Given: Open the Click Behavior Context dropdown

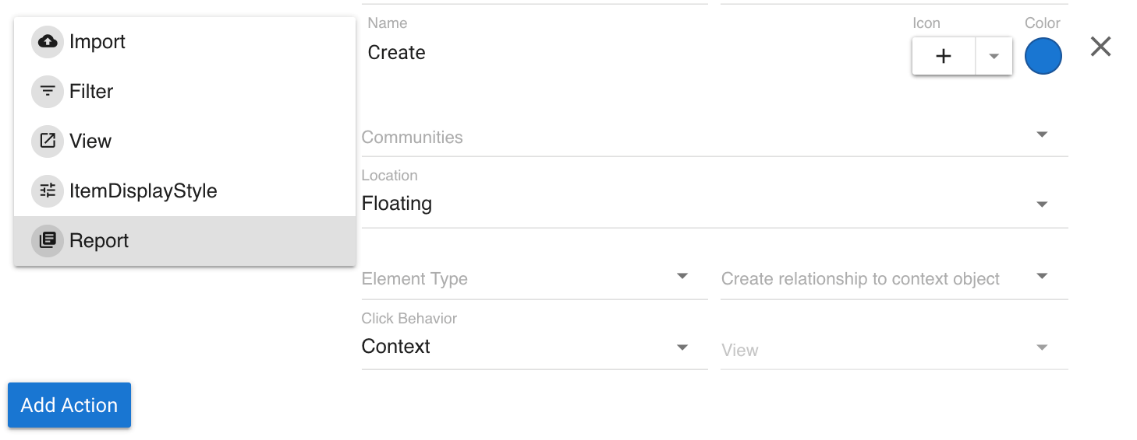Looking at the screenshot, I should pos(682,347).
